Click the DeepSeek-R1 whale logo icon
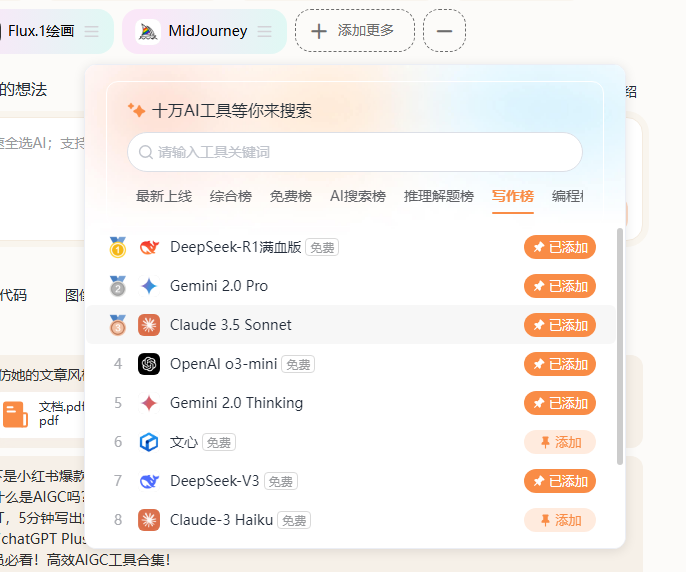 pyautogui.click(x=149, y=247)
